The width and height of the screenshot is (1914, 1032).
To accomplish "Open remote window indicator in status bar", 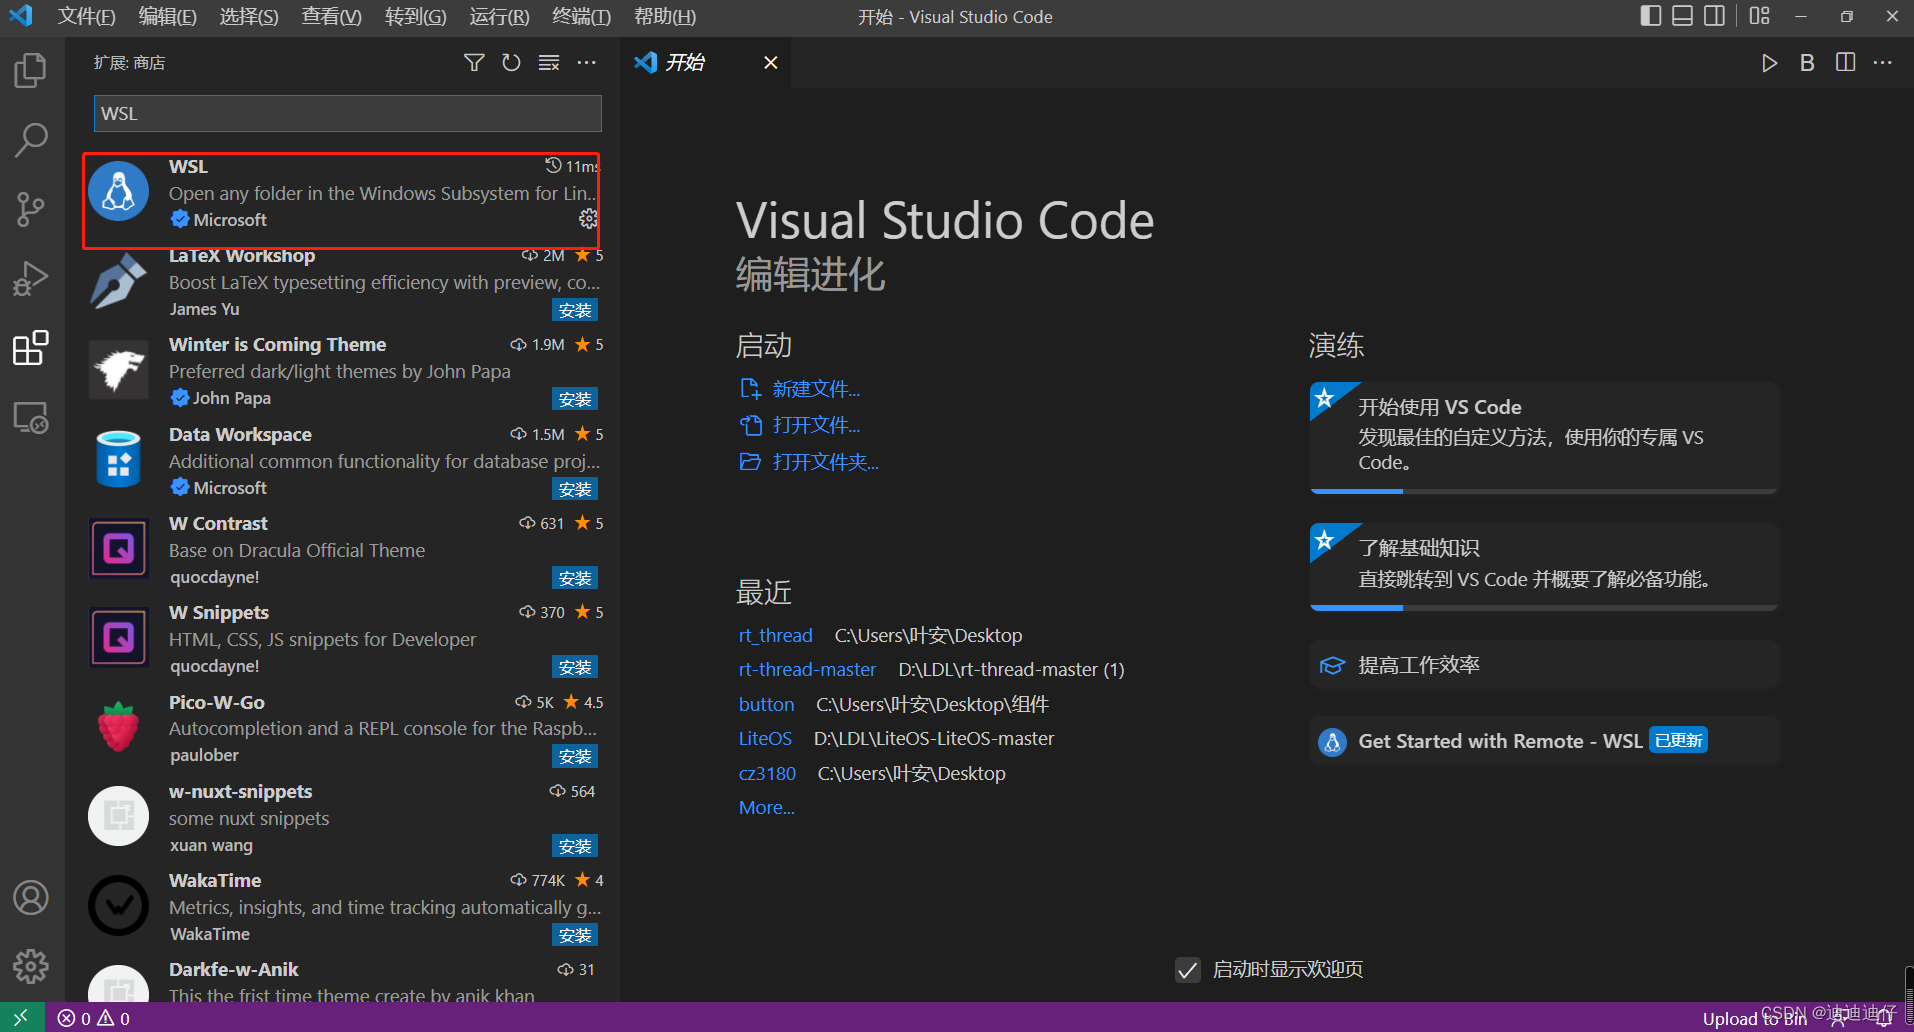I will 21,1018.
